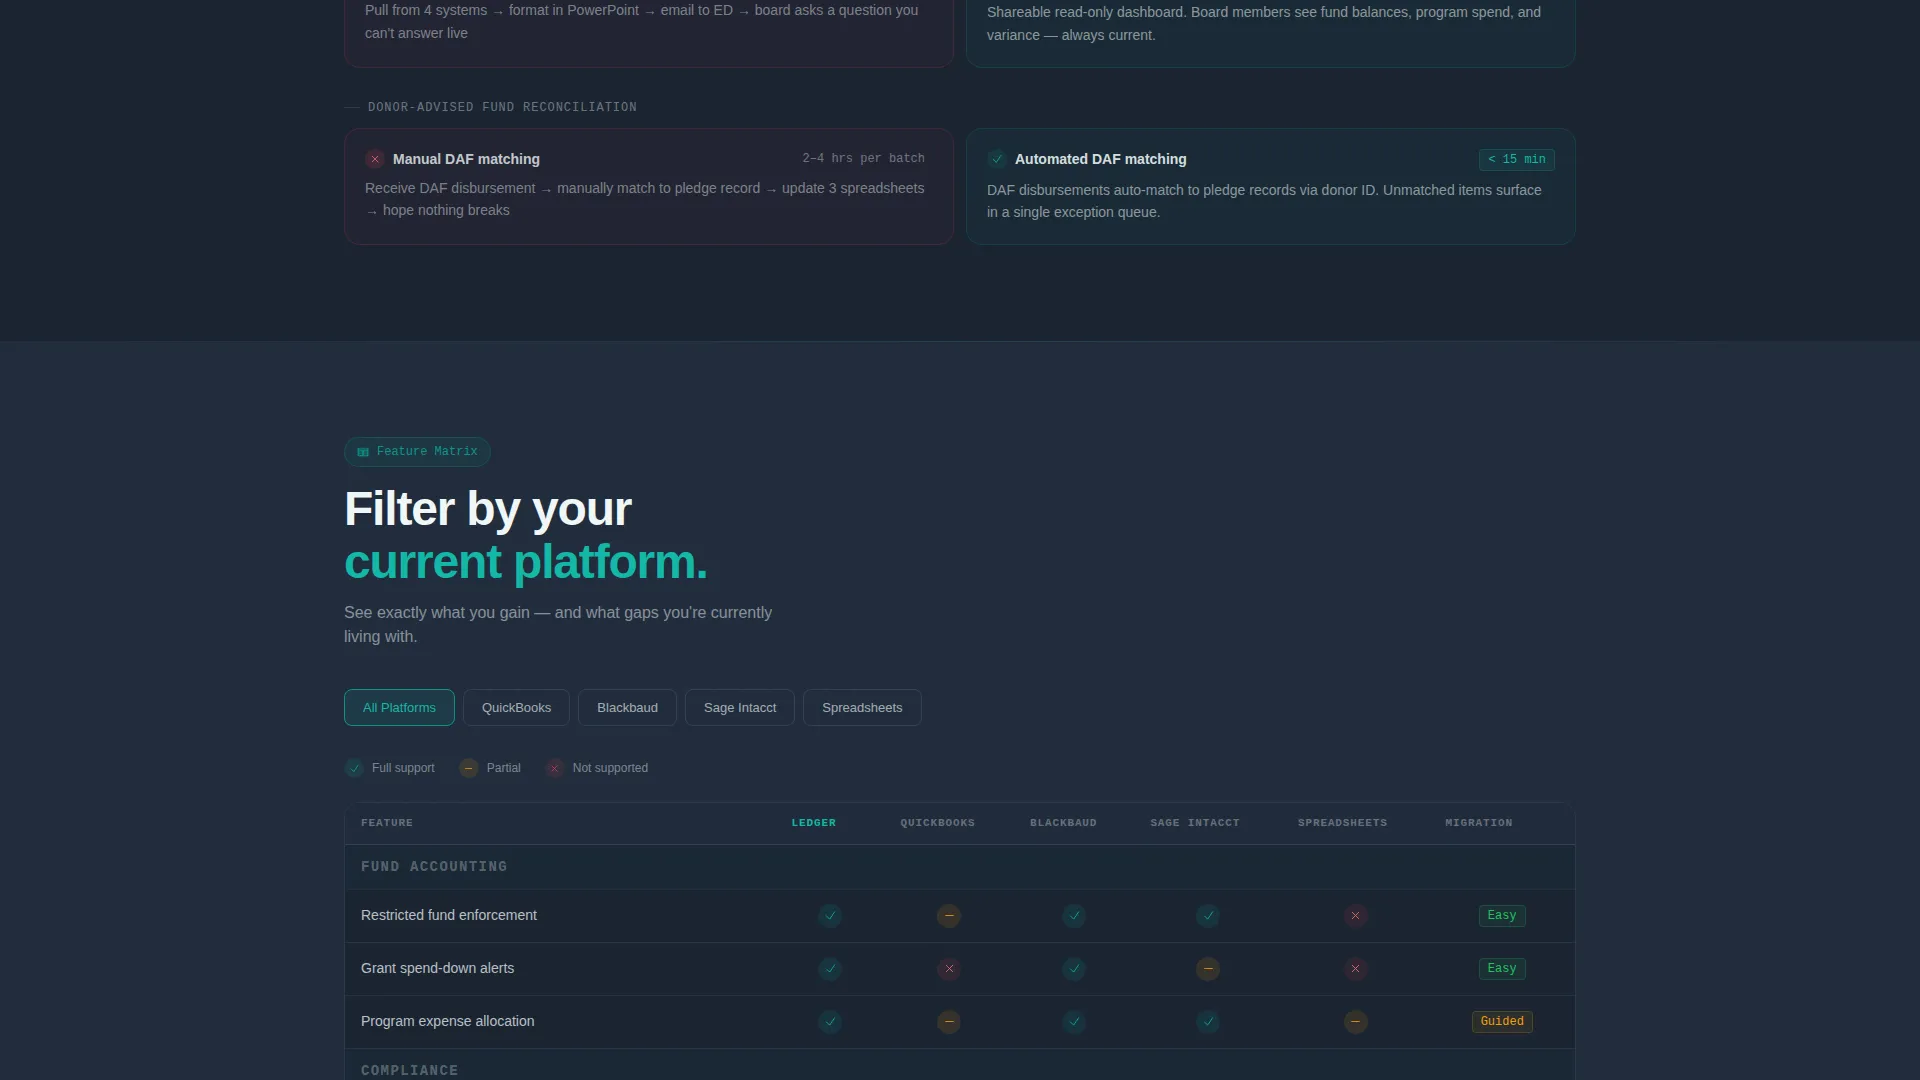Click the Not supported legend icon
The height and width of the screenshot is (1080, 1920).
click(x=555, y=768)
